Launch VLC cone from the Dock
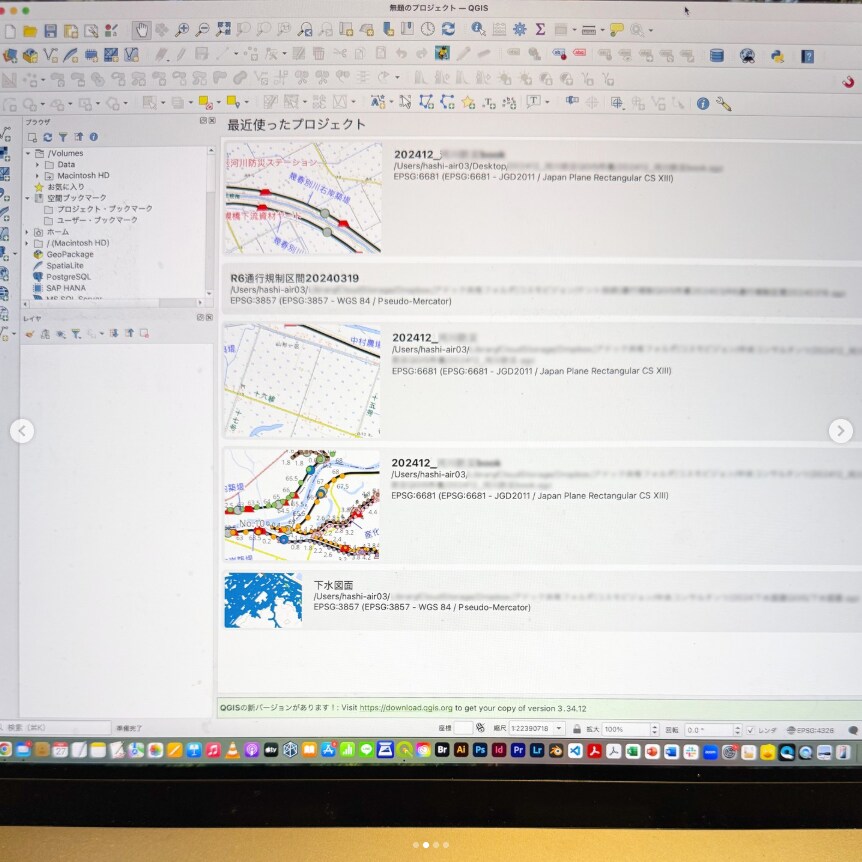The height and width of the screenshot is (862, 862). [x=233, y=750]
